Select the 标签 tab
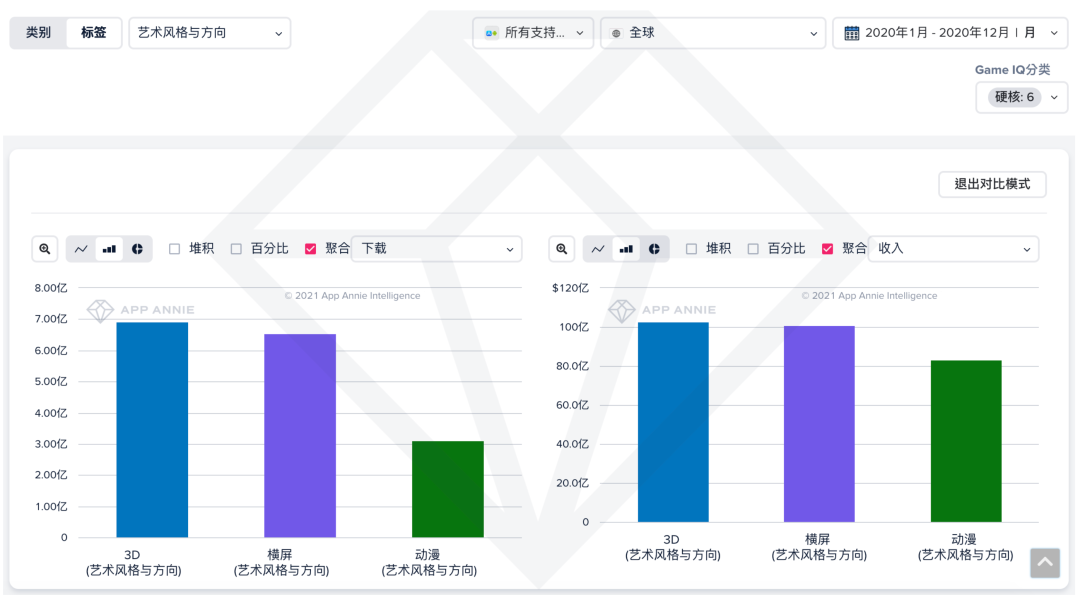Screen dimensions: 1080x598 (x=94, y=33)
